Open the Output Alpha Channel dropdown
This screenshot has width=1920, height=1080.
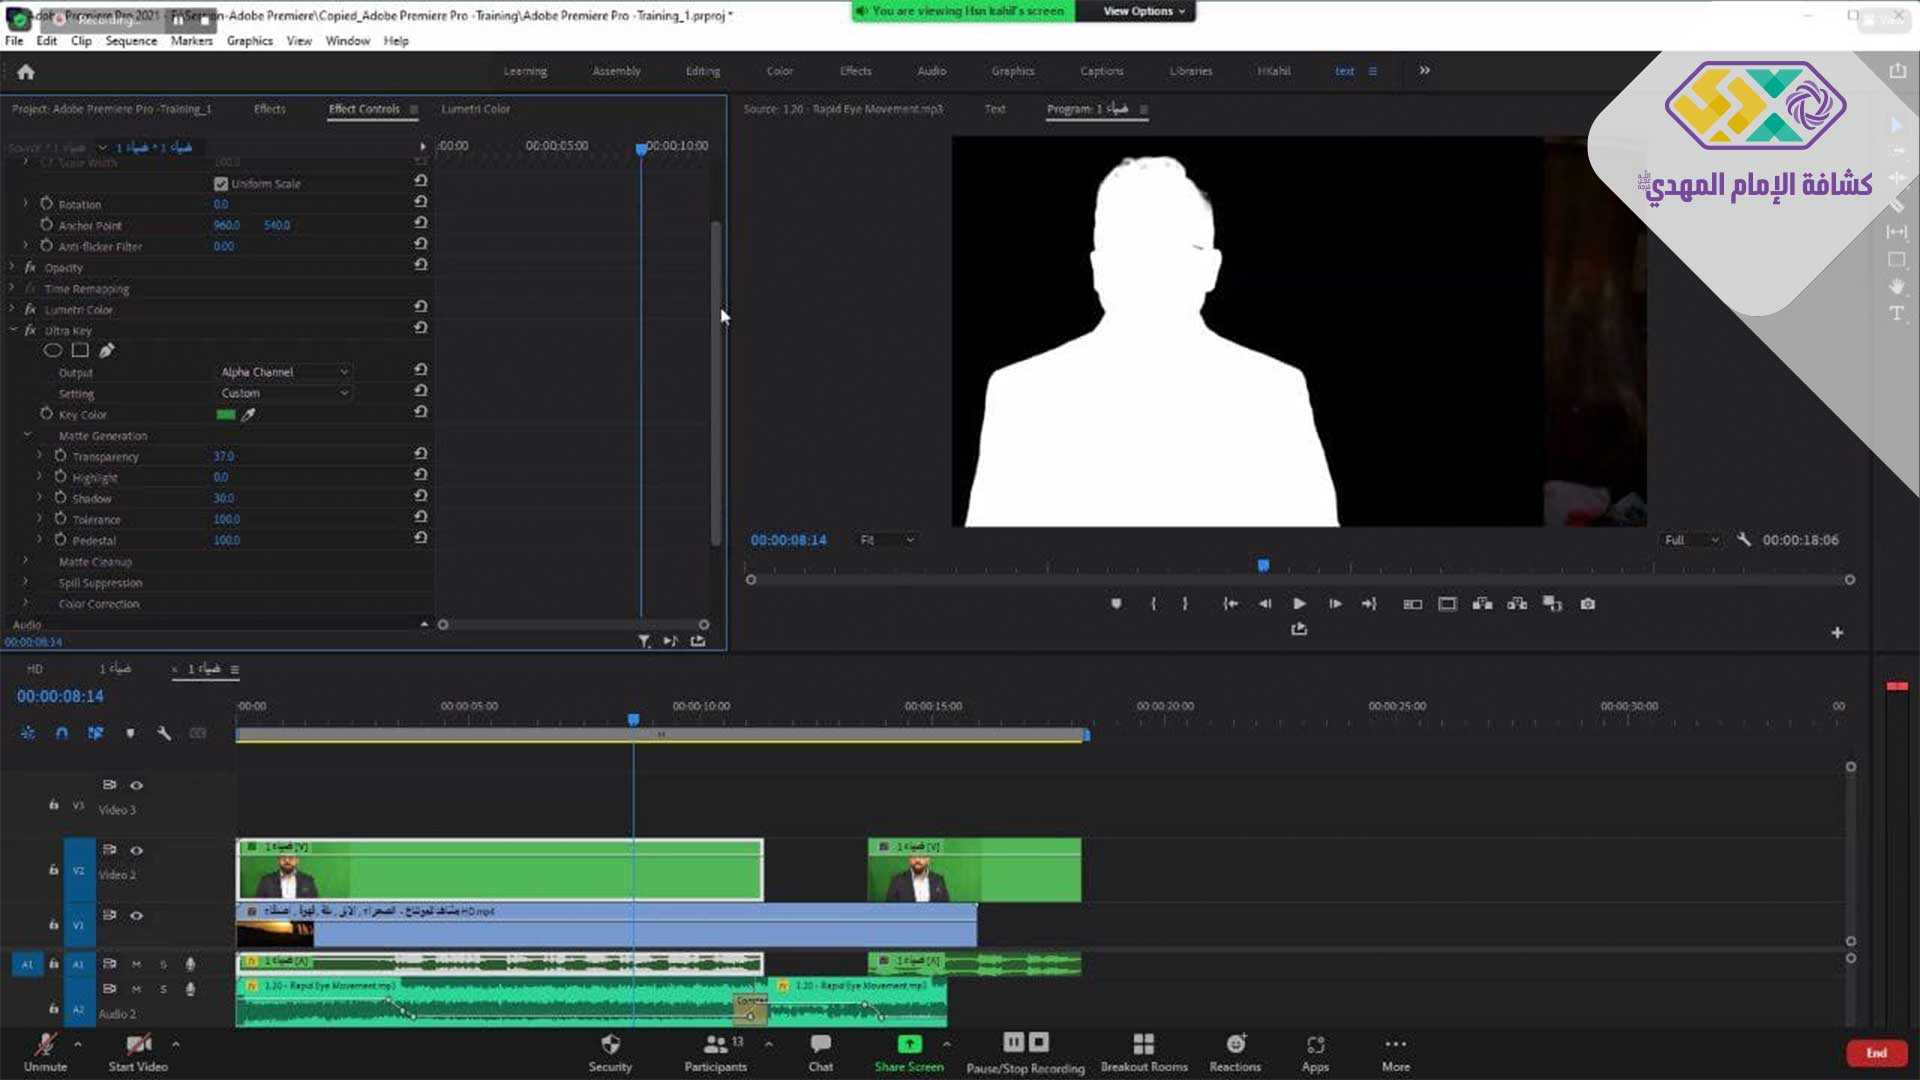pyautogui.click(x=284, y=372)
